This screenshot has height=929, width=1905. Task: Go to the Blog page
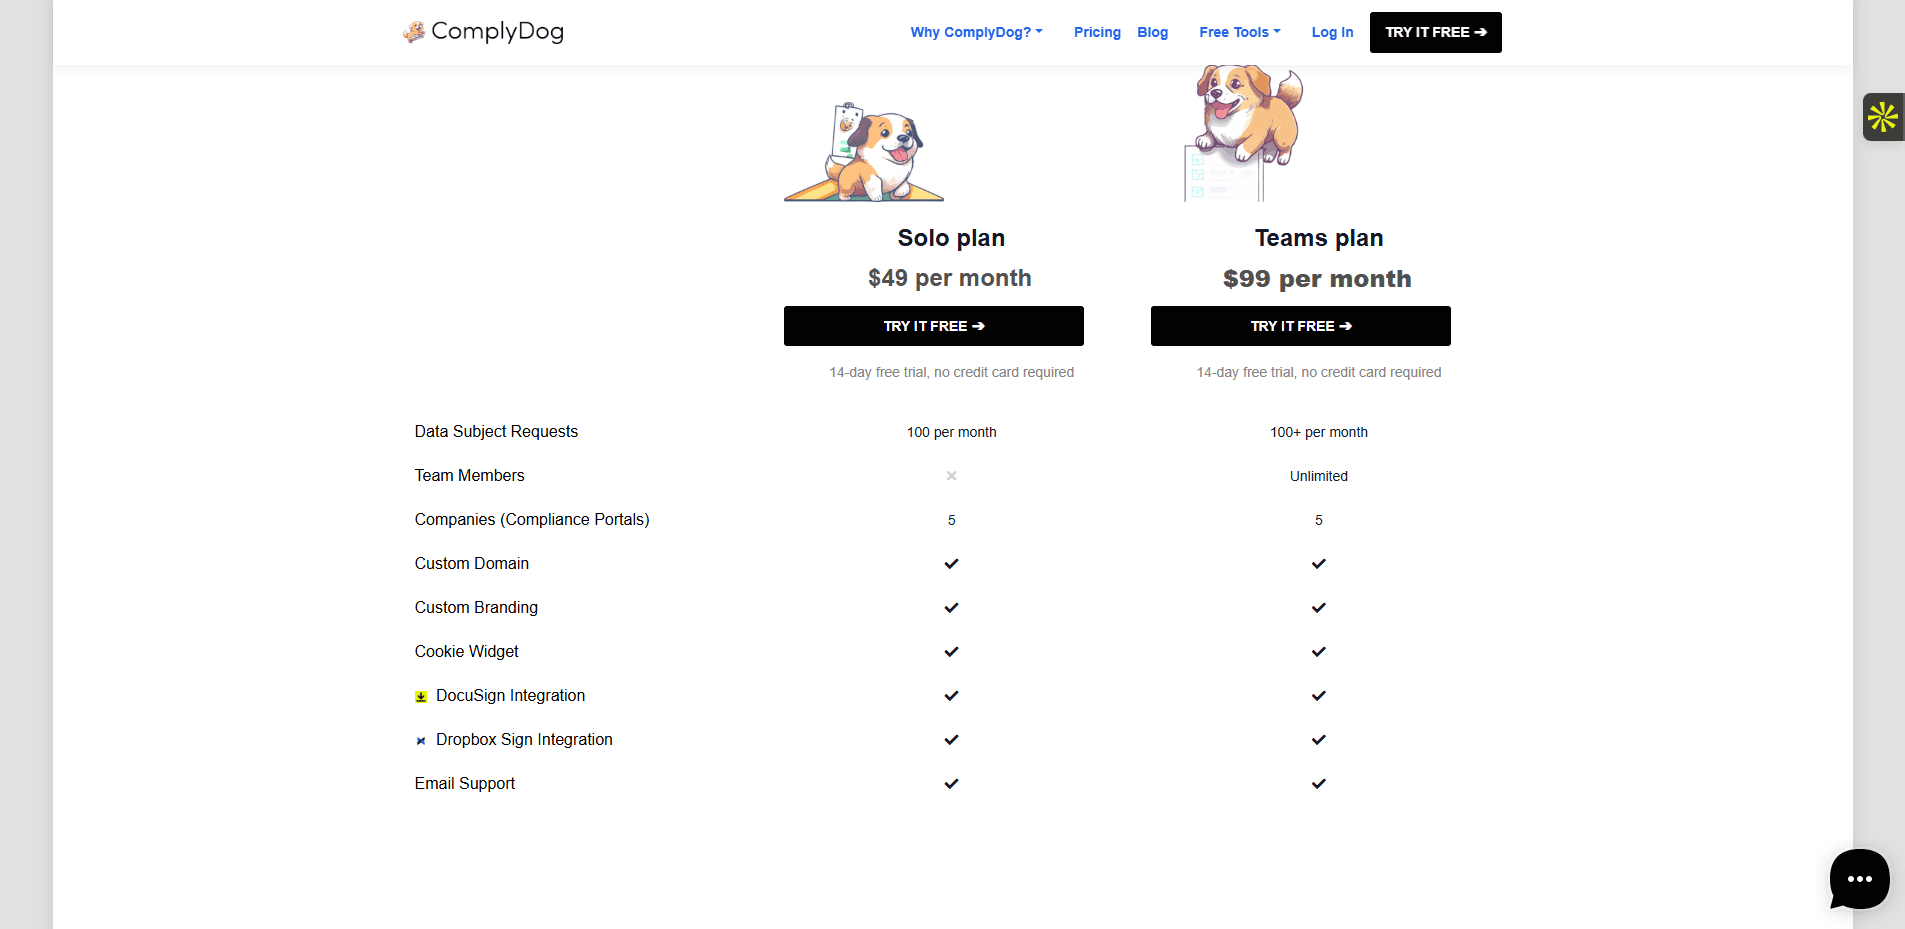[x=1152, y=32]
